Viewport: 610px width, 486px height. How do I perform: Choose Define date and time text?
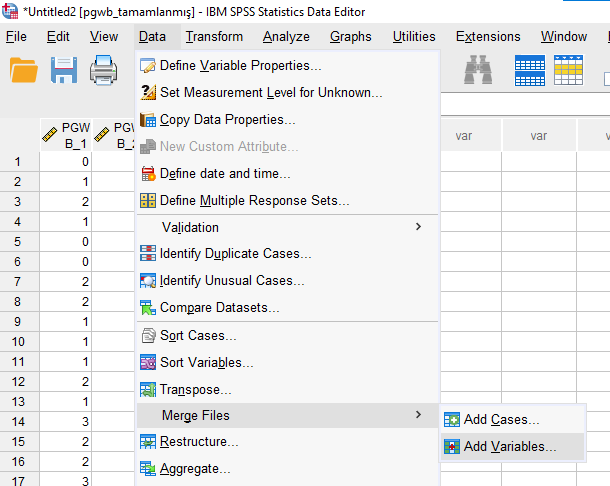coord(225,174)
